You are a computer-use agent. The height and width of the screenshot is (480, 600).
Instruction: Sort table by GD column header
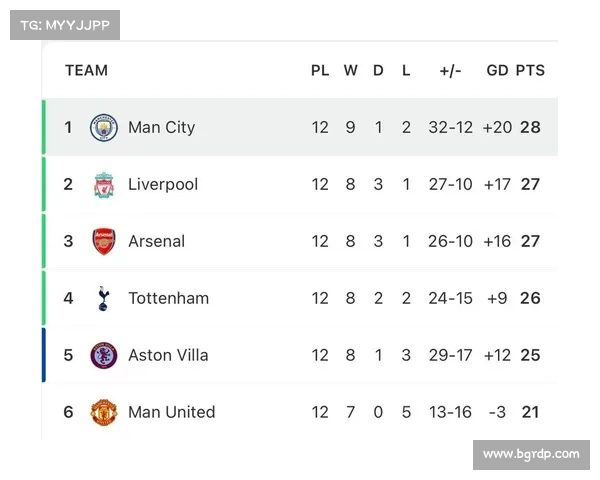[x=497, y=70]
